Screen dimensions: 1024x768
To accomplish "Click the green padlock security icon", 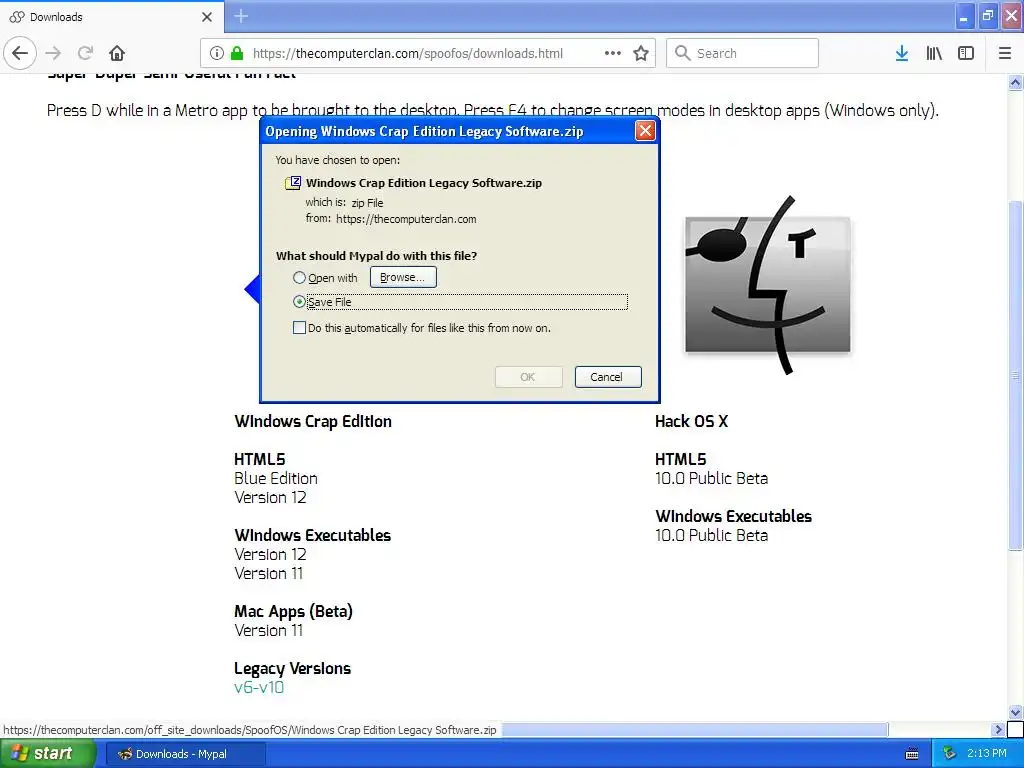I will click(x=237, y=53).
